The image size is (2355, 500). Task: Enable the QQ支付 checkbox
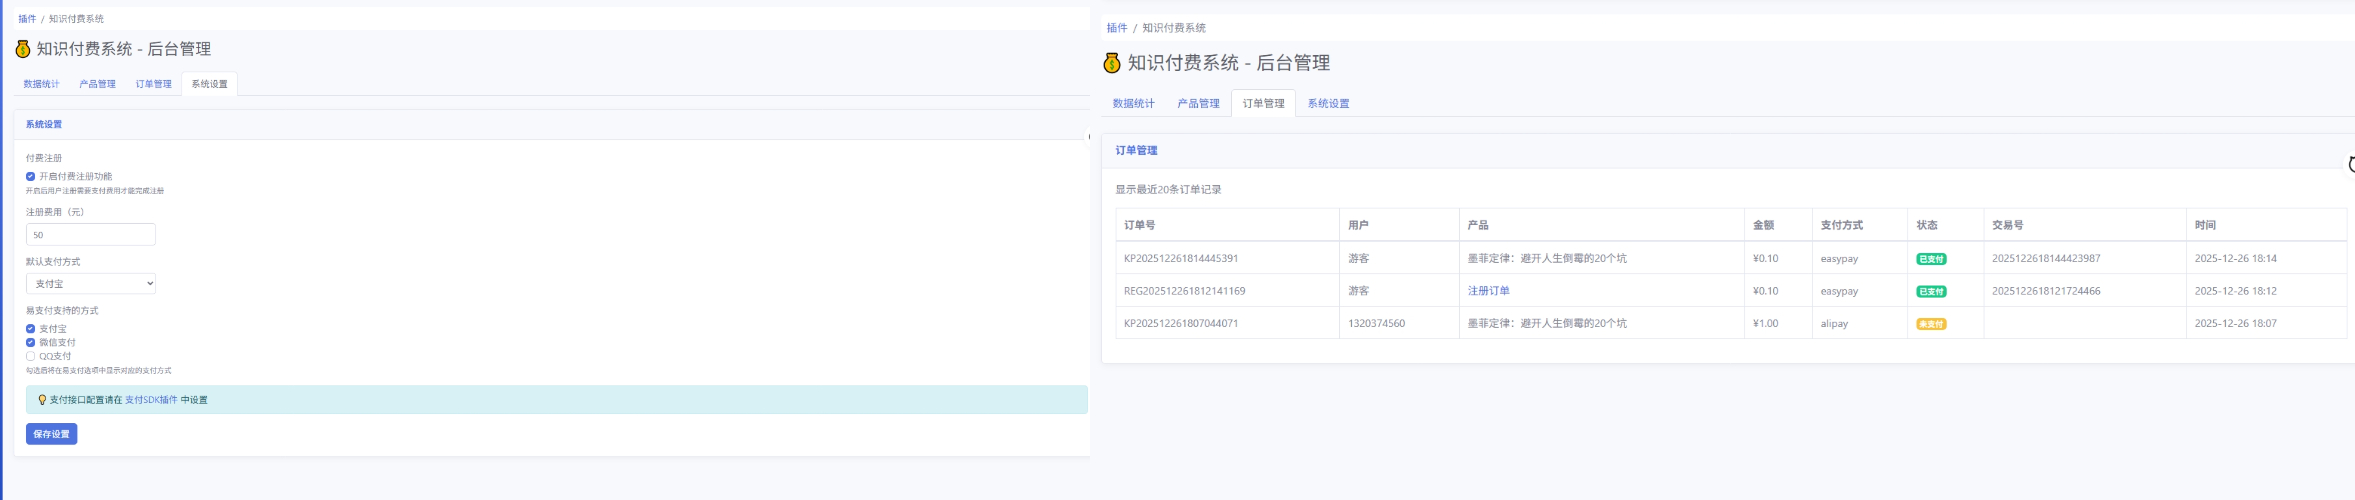point(30,356)
